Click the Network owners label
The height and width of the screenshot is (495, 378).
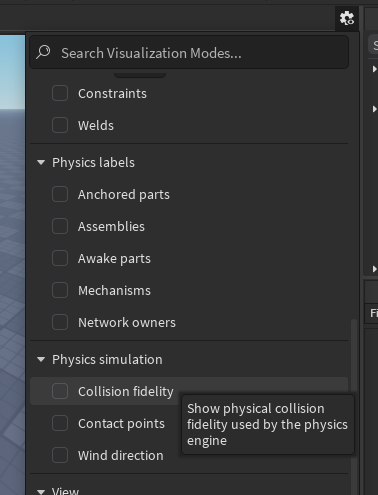point(127,323)
